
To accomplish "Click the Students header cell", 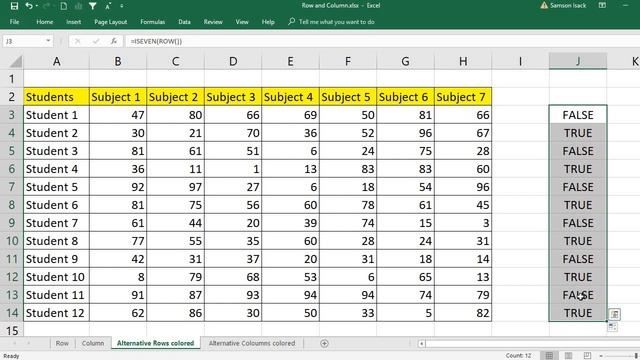I will pos(56,97).
